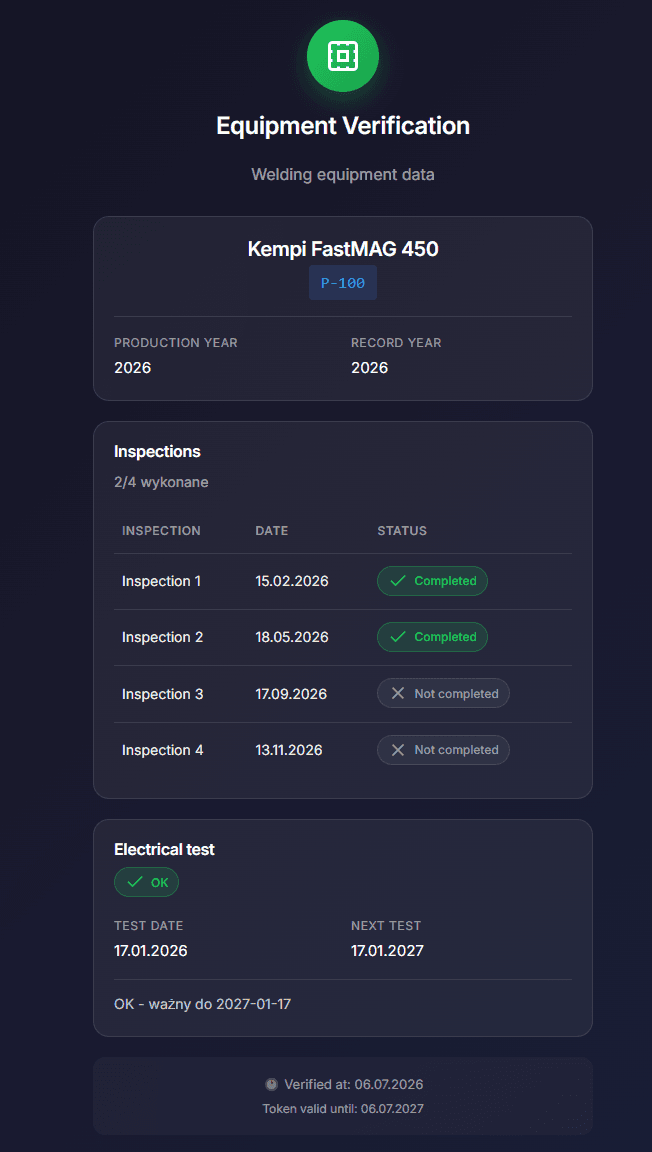Click the Kempi FastMAG 450 title
This screenshot has width=652, height=1152.
point(343,249)
